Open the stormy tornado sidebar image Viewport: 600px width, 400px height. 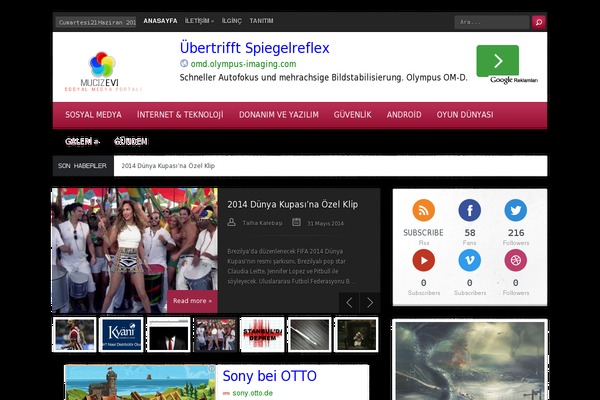click(470, 360)
